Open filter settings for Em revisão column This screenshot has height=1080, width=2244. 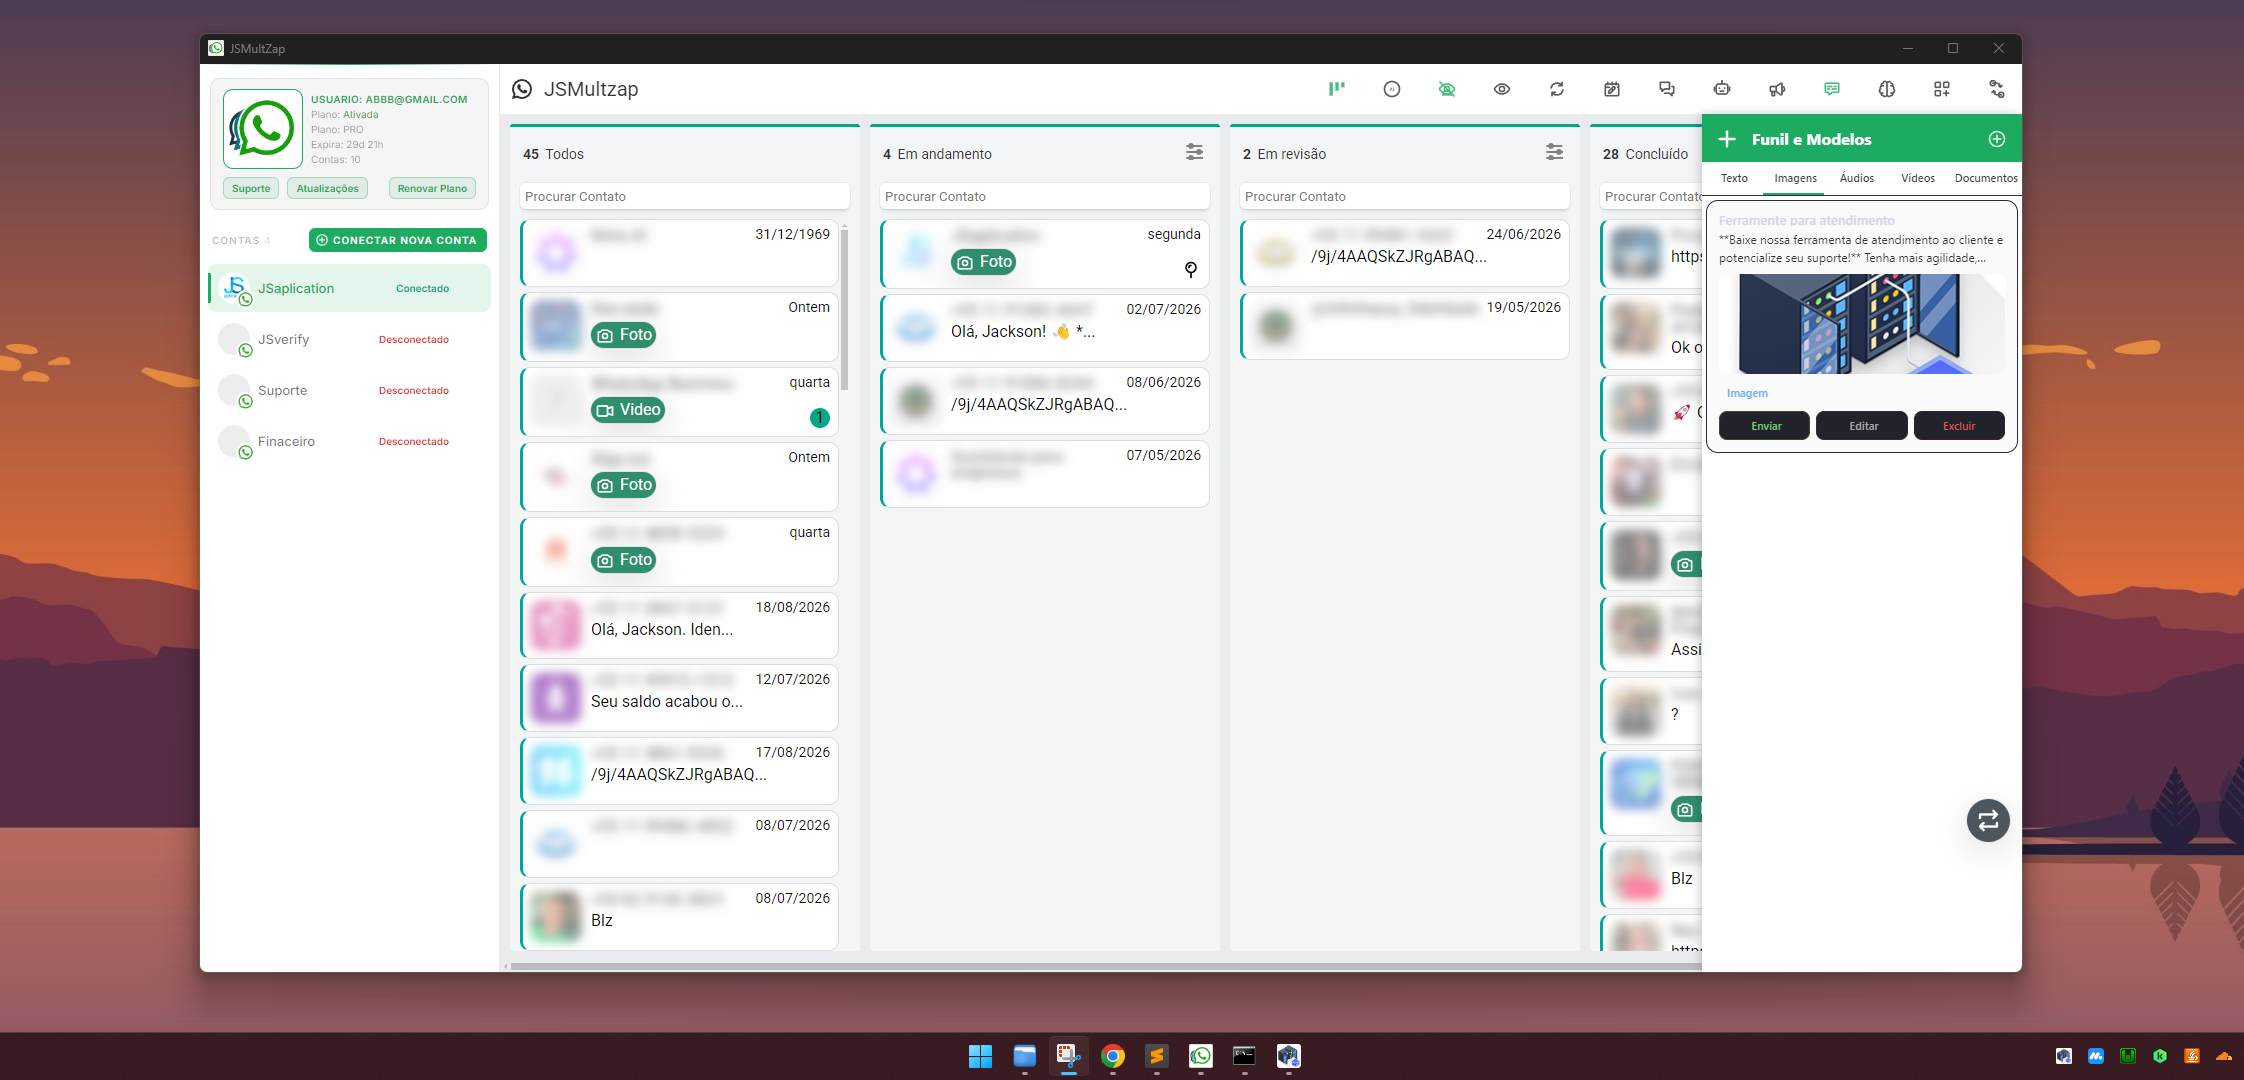coord(1554,152)
